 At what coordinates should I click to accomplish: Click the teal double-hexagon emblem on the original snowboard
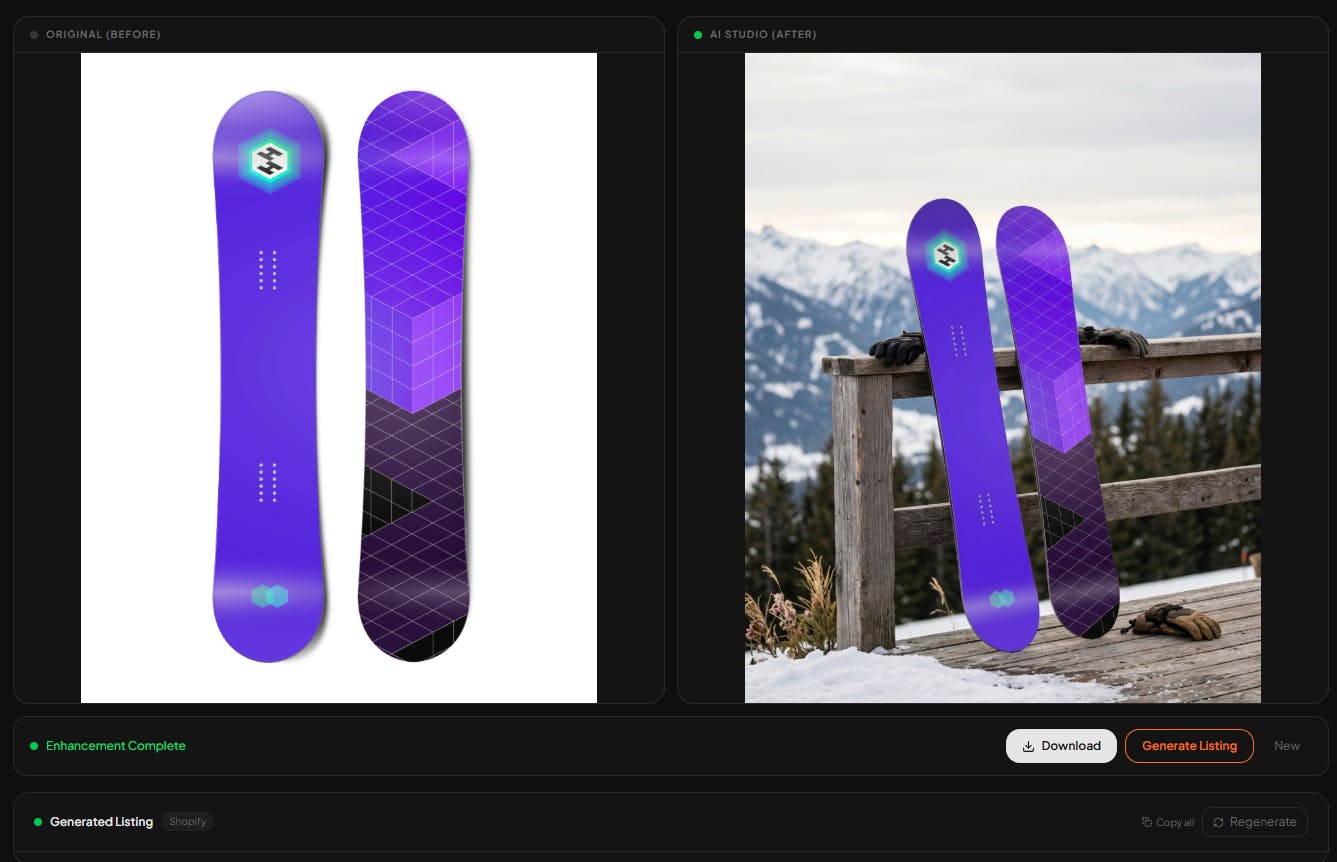(x=269, y=596)
